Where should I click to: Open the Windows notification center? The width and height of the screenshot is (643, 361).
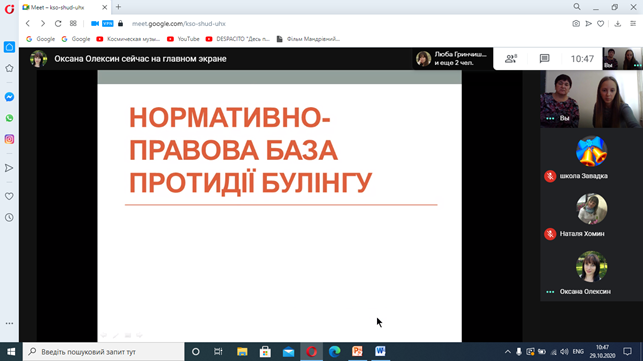click(x=627, y=352)
